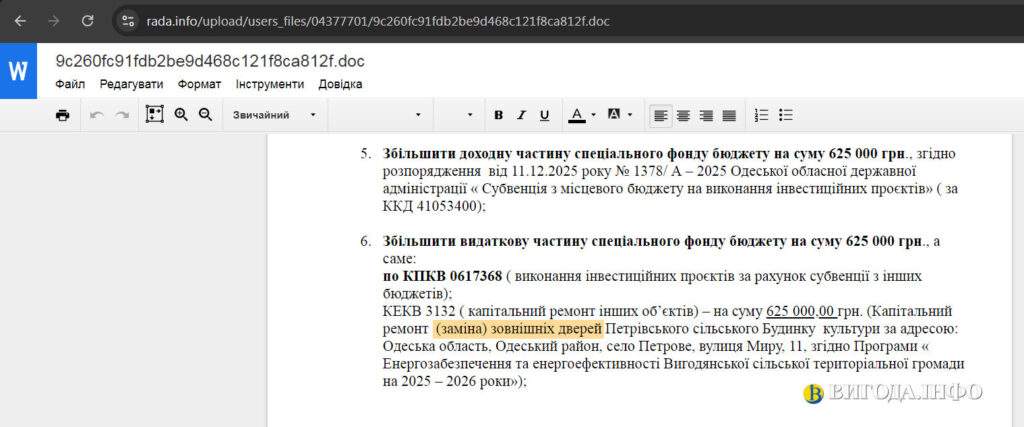Click the Zoom out magnifier icon

(x=205, y=115)
